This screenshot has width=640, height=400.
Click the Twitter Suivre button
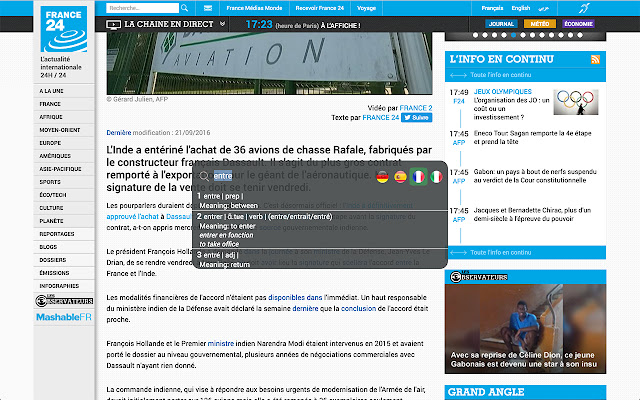tap(416, 118)
